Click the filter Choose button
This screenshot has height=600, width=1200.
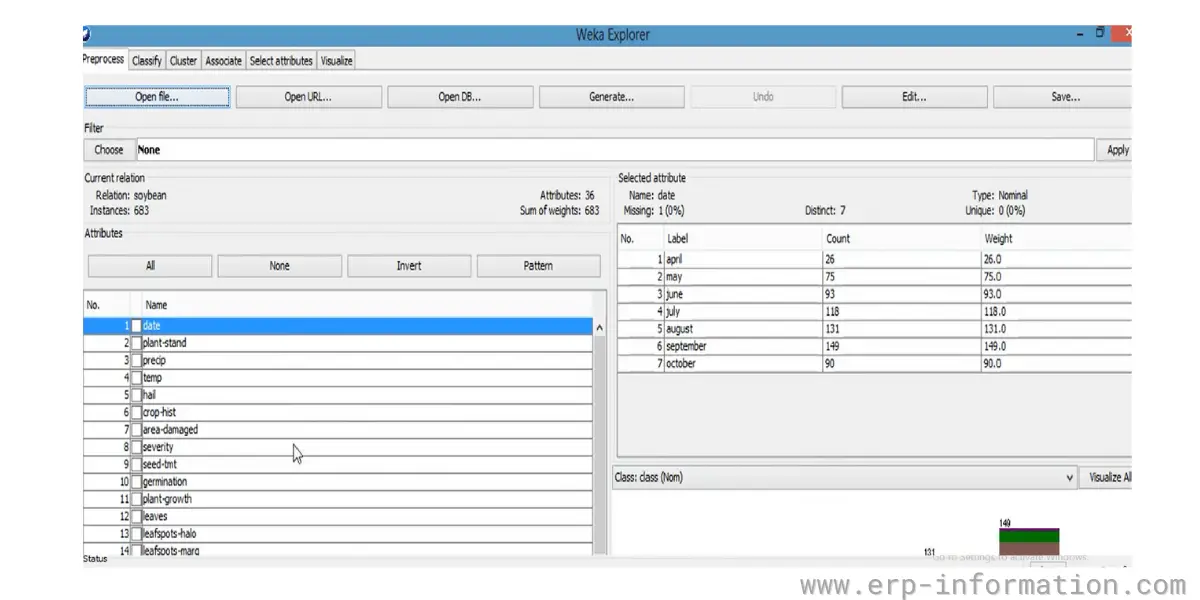[x=108, y=150]
